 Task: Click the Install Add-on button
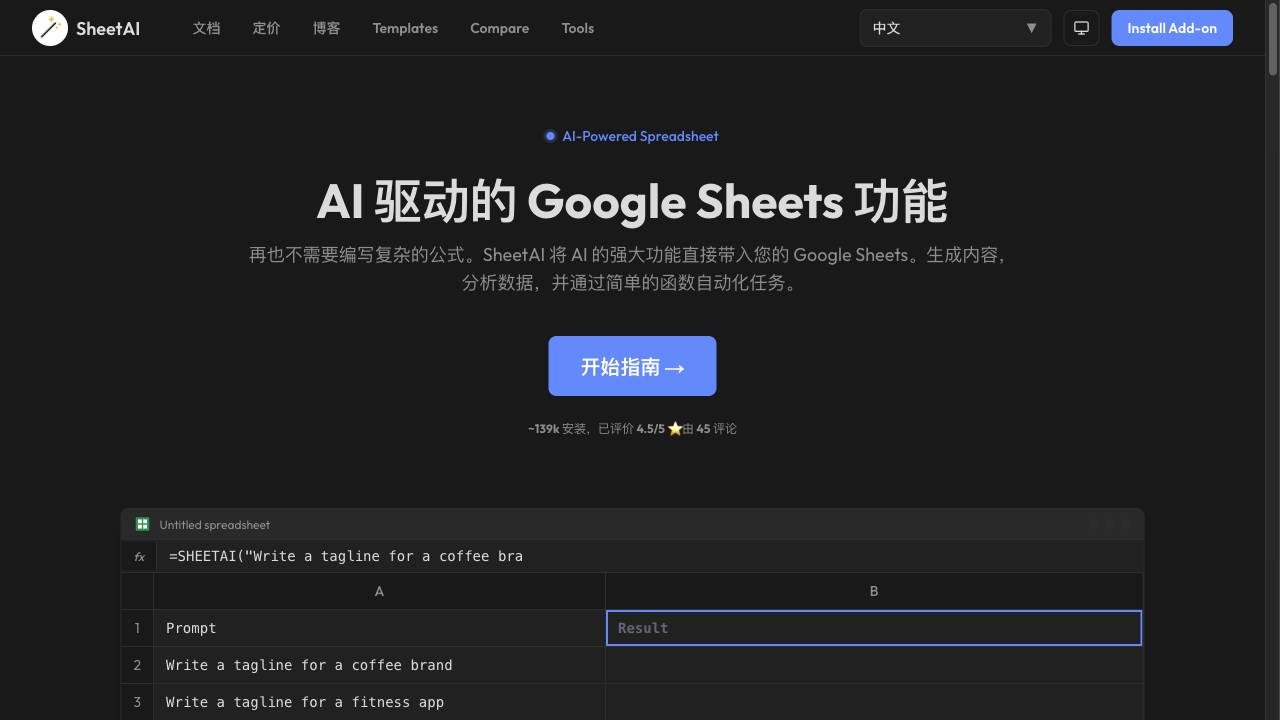click(x=1172, y=28)
